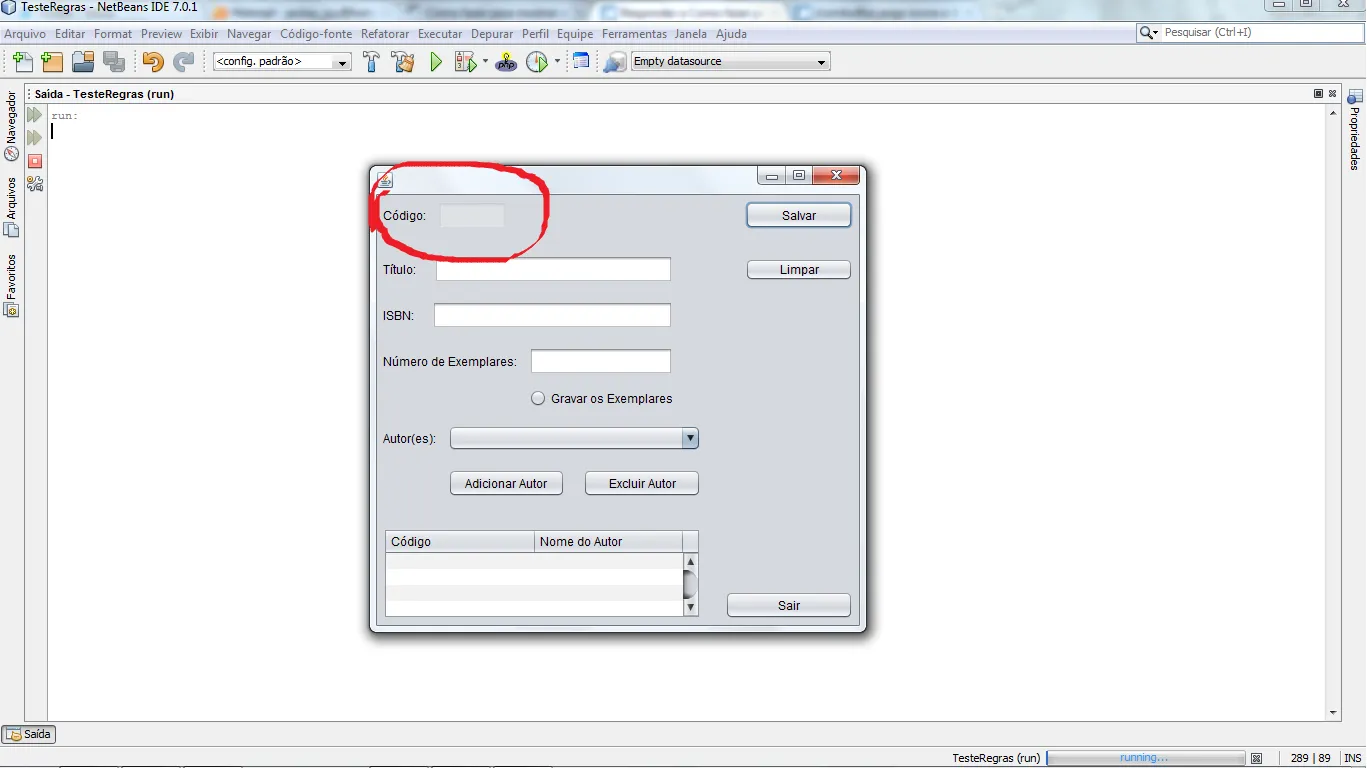Image resolution: width=1367 pixels, height=768 pixels.
Task: Click the Salvar button
Action: pyautogui.click(x=799, y=216)
